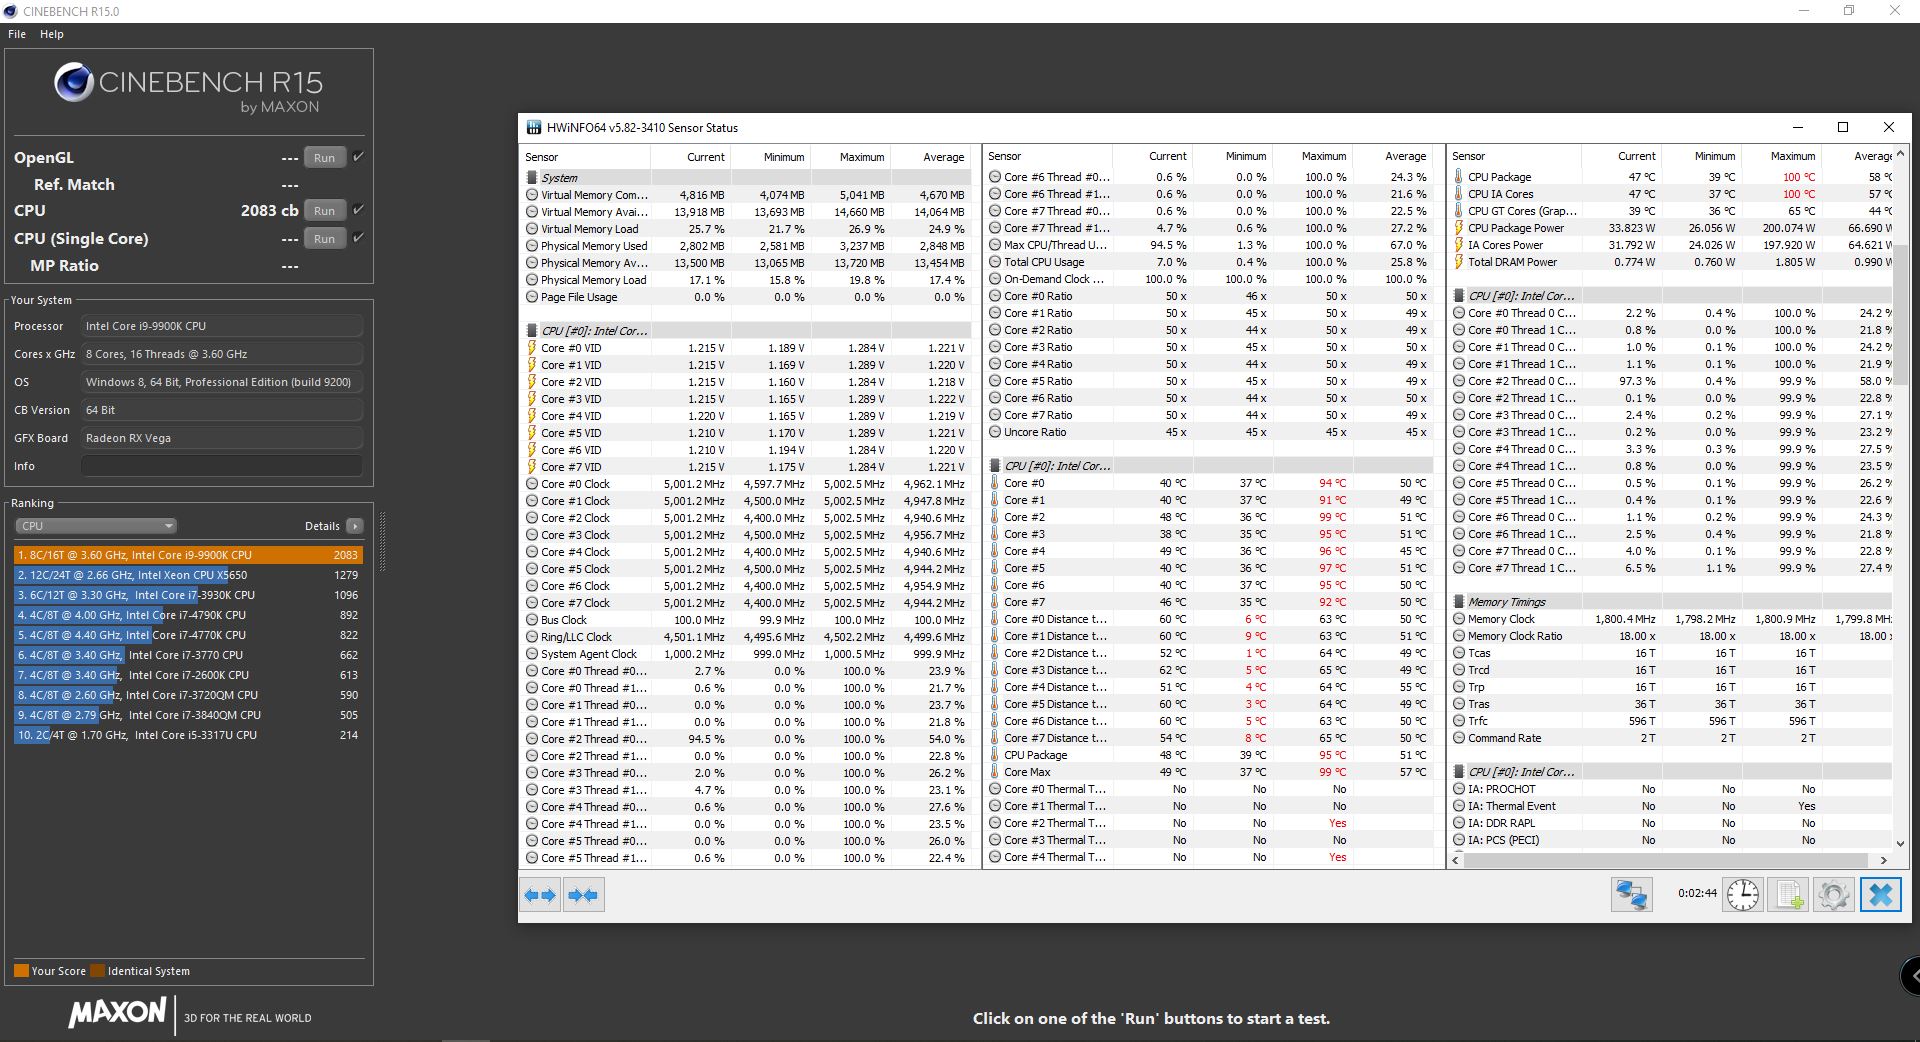The width and height of the screenshot is (1920, 1042).
Task: Expand the ranking Details arrow
Action: (x=355, y=526)
